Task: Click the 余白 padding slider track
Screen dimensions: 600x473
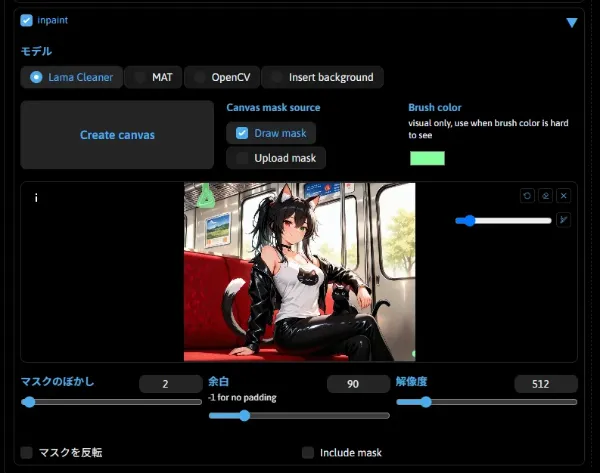Action: [x=299, y=415]
